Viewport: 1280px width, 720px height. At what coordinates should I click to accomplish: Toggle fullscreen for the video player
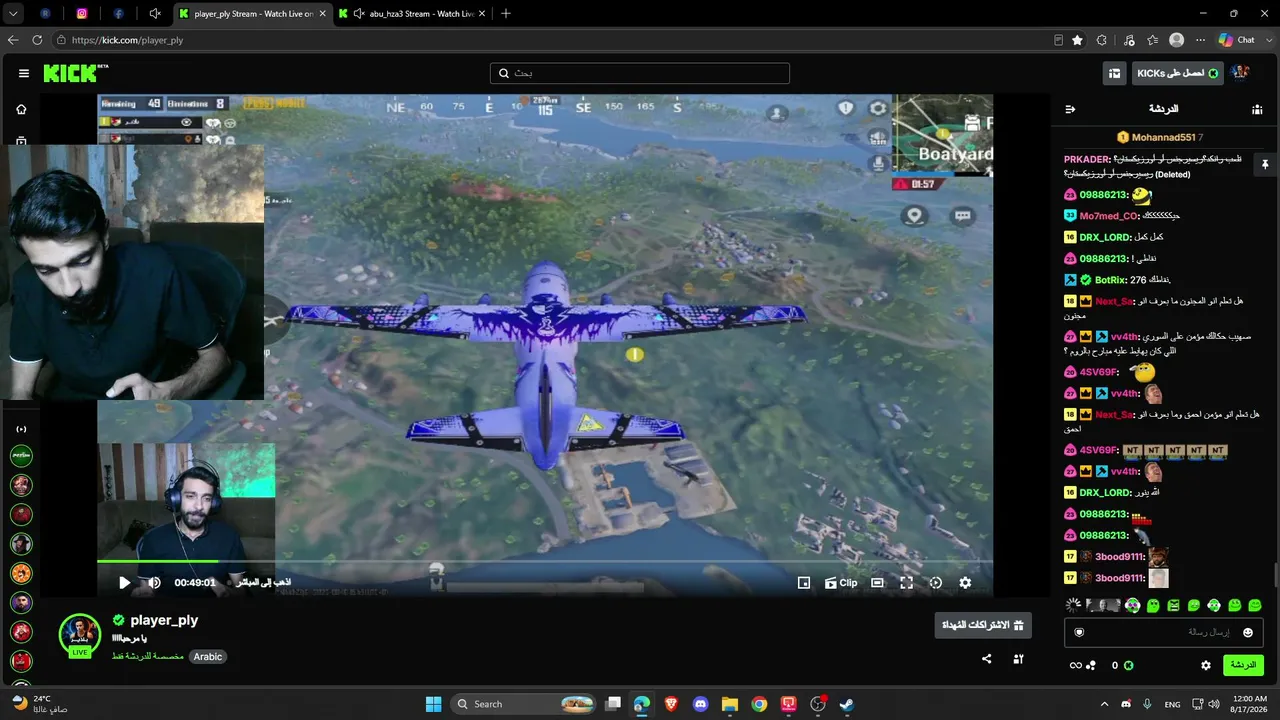(x=906, y=583)
